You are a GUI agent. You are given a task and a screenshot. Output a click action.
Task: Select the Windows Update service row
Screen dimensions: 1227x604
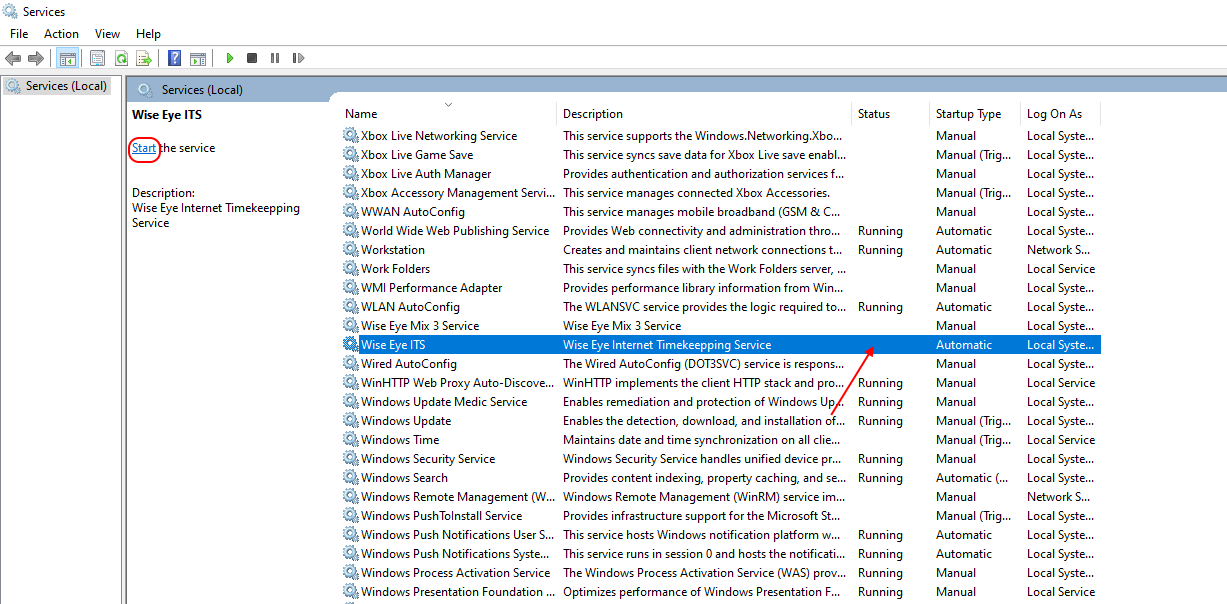[406, 421]
